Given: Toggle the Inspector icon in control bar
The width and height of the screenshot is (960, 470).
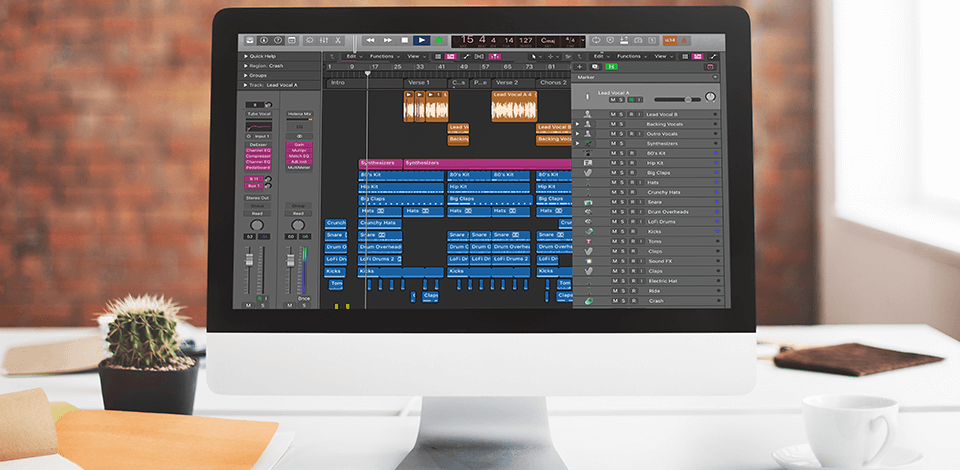Looking at the screenshot, I should (264, 40).
